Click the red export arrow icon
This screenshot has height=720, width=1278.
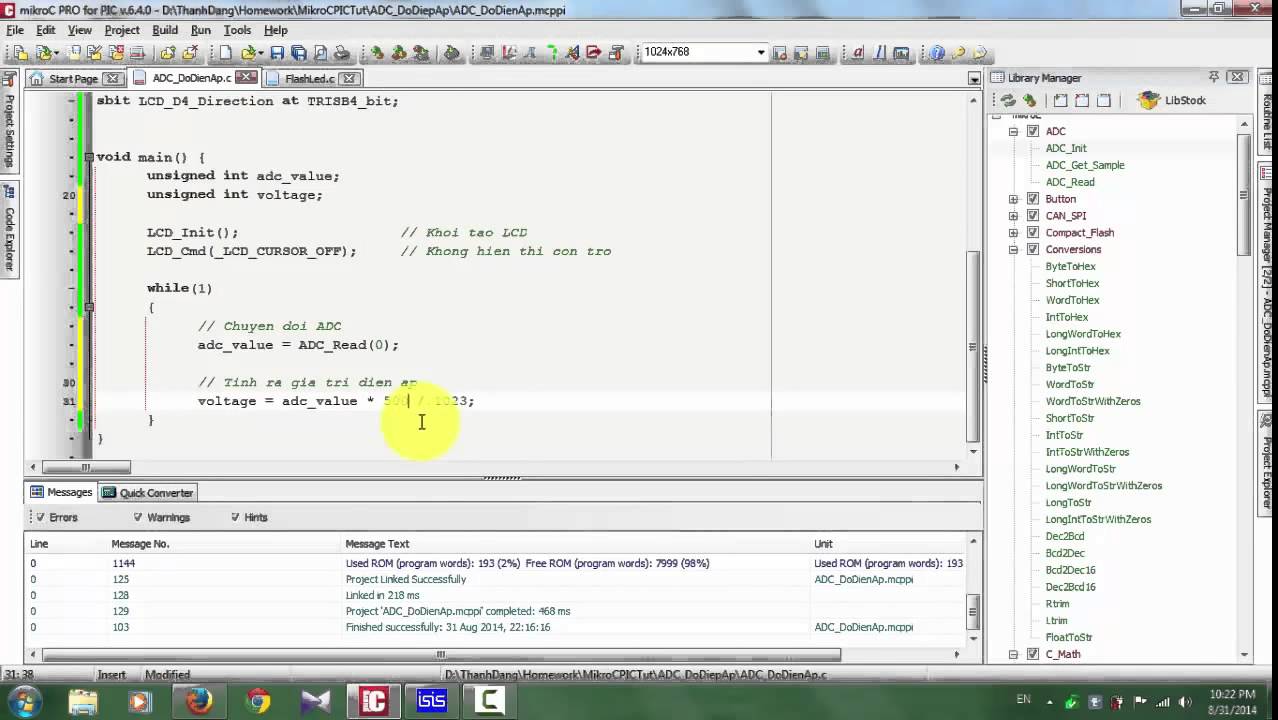click(x=594, y=53)
